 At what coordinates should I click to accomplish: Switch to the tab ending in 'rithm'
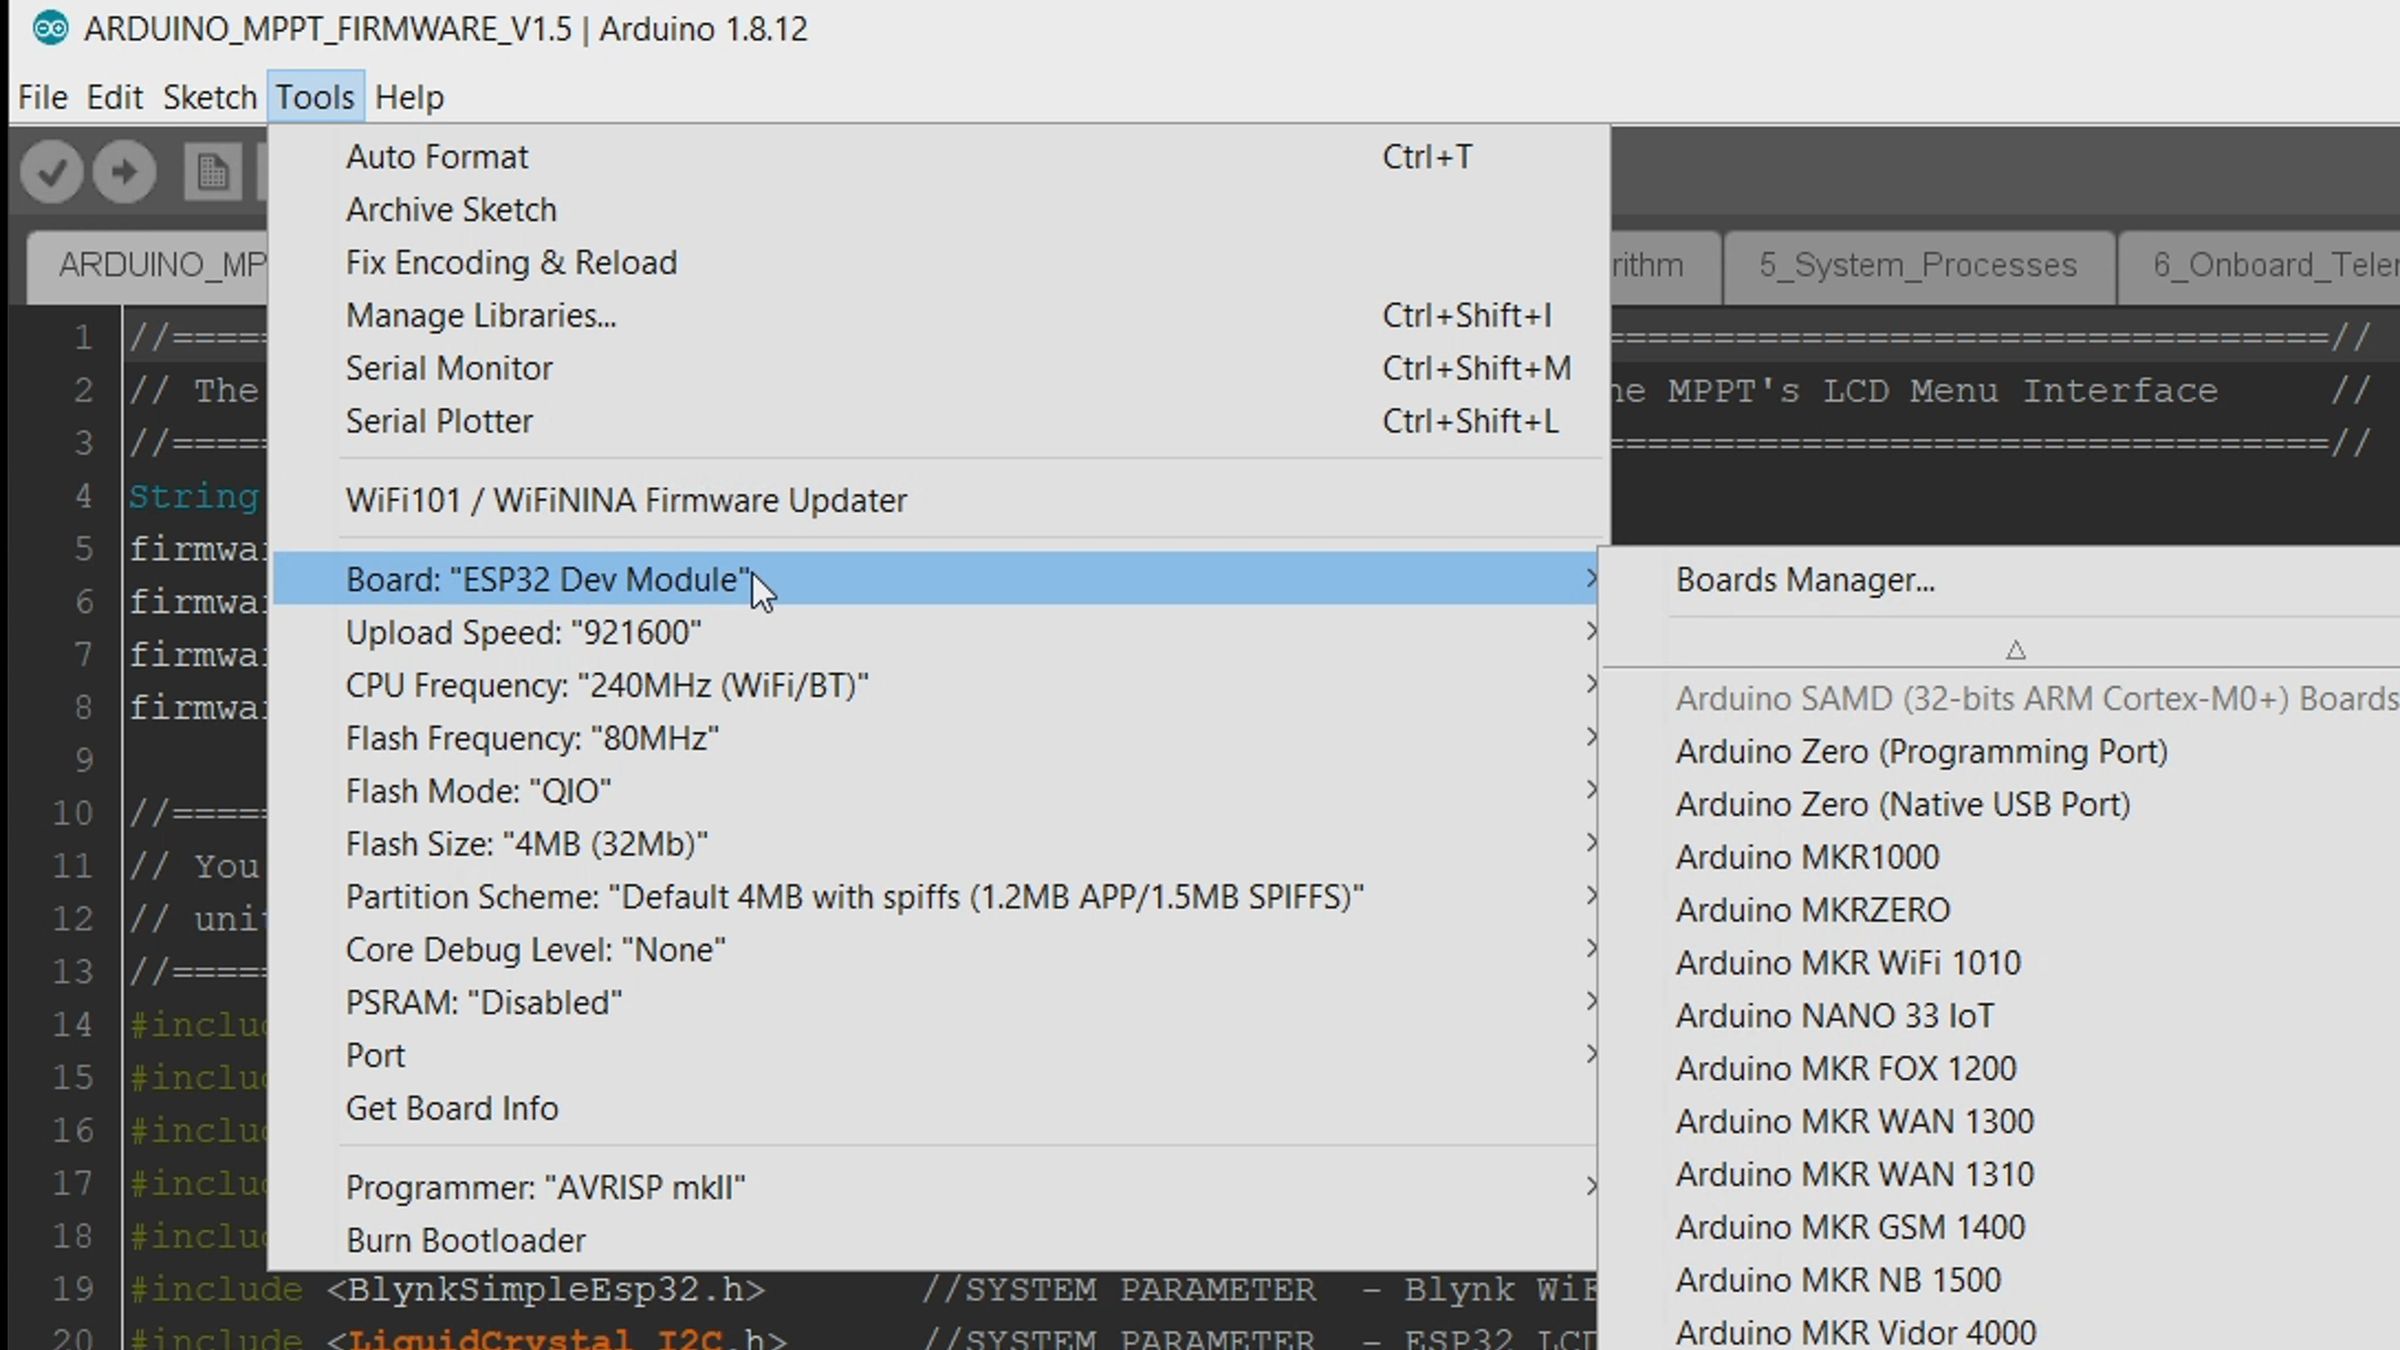click(1664, 266)
